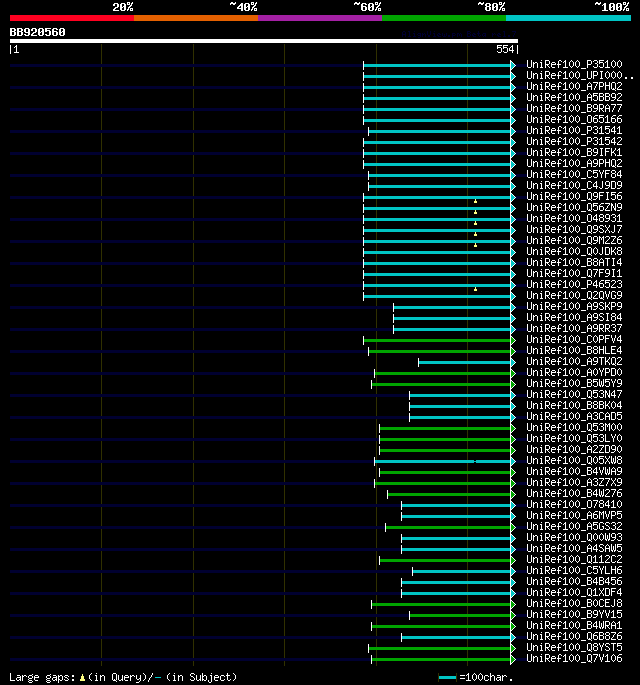The image size is (640, 685).
Task: Select the UniRef100_C0PFV4 label
Action: point(574,339)
